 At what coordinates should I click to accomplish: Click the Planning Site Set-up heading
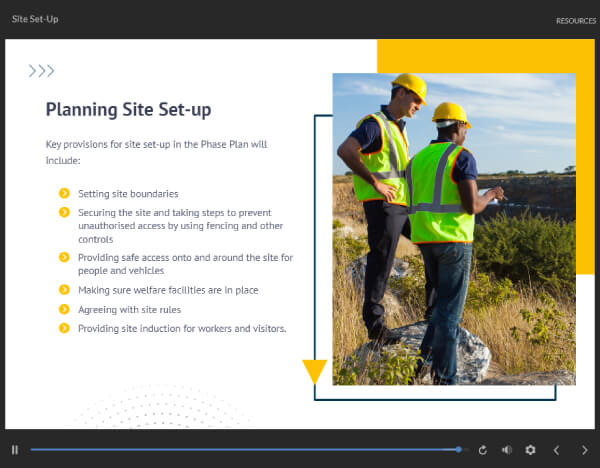(x=129, y=110)
